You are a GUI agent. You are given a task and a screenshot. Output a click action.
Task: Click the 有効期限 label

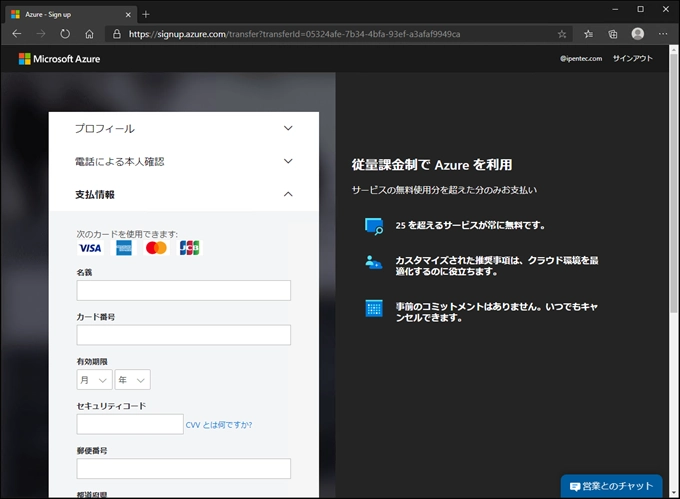pos(92,362)
